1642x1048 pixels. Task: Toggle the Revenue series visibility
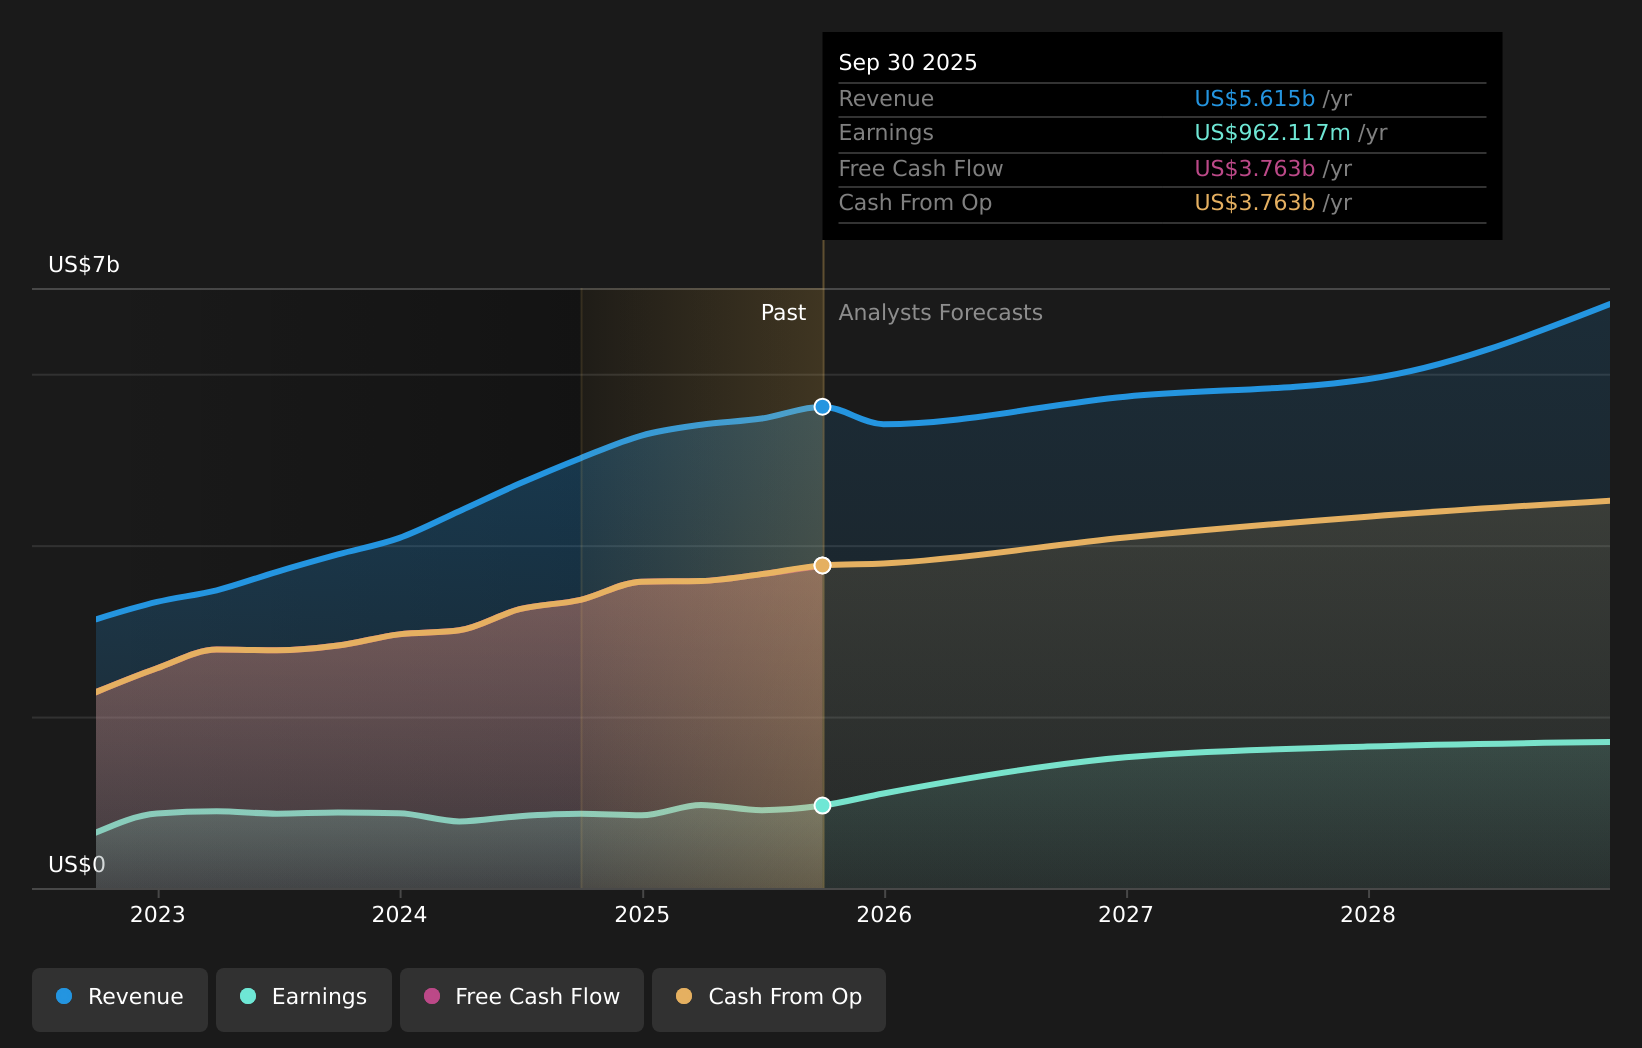(x=120, y=997)
